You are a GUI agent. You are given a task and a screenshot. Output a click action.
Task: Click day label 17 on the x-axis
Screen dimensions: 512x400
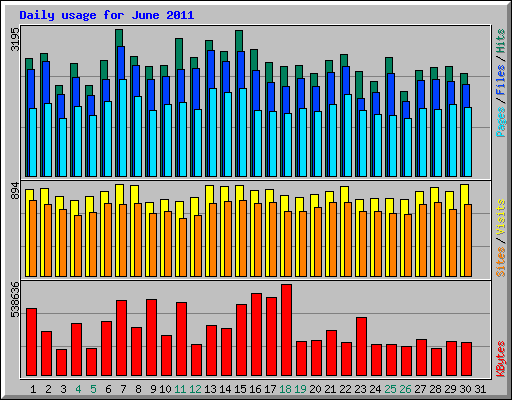[270, 389]
